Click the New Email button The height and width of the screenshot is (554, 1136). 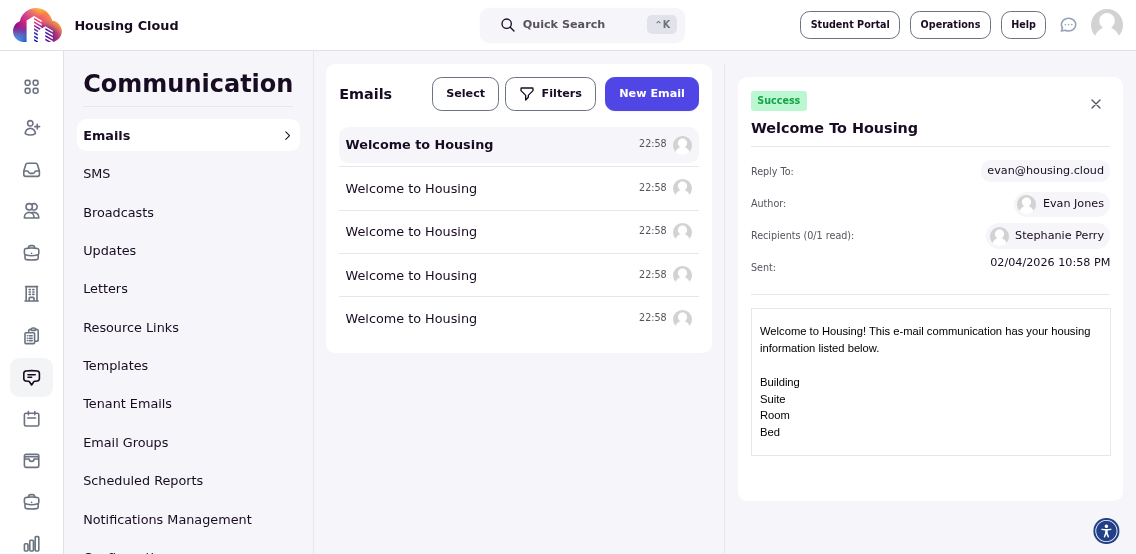651,94
